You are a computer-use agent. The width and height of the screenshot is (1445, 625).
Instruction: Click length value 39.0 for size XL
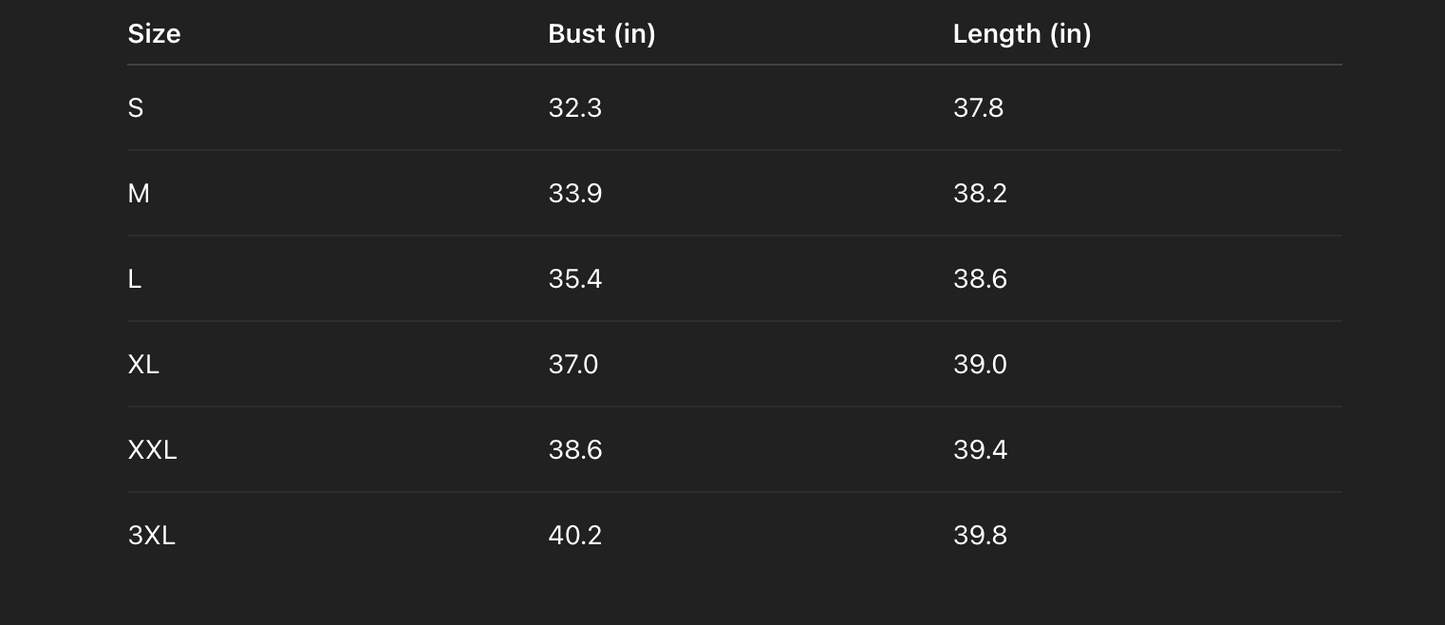(979, 364)
